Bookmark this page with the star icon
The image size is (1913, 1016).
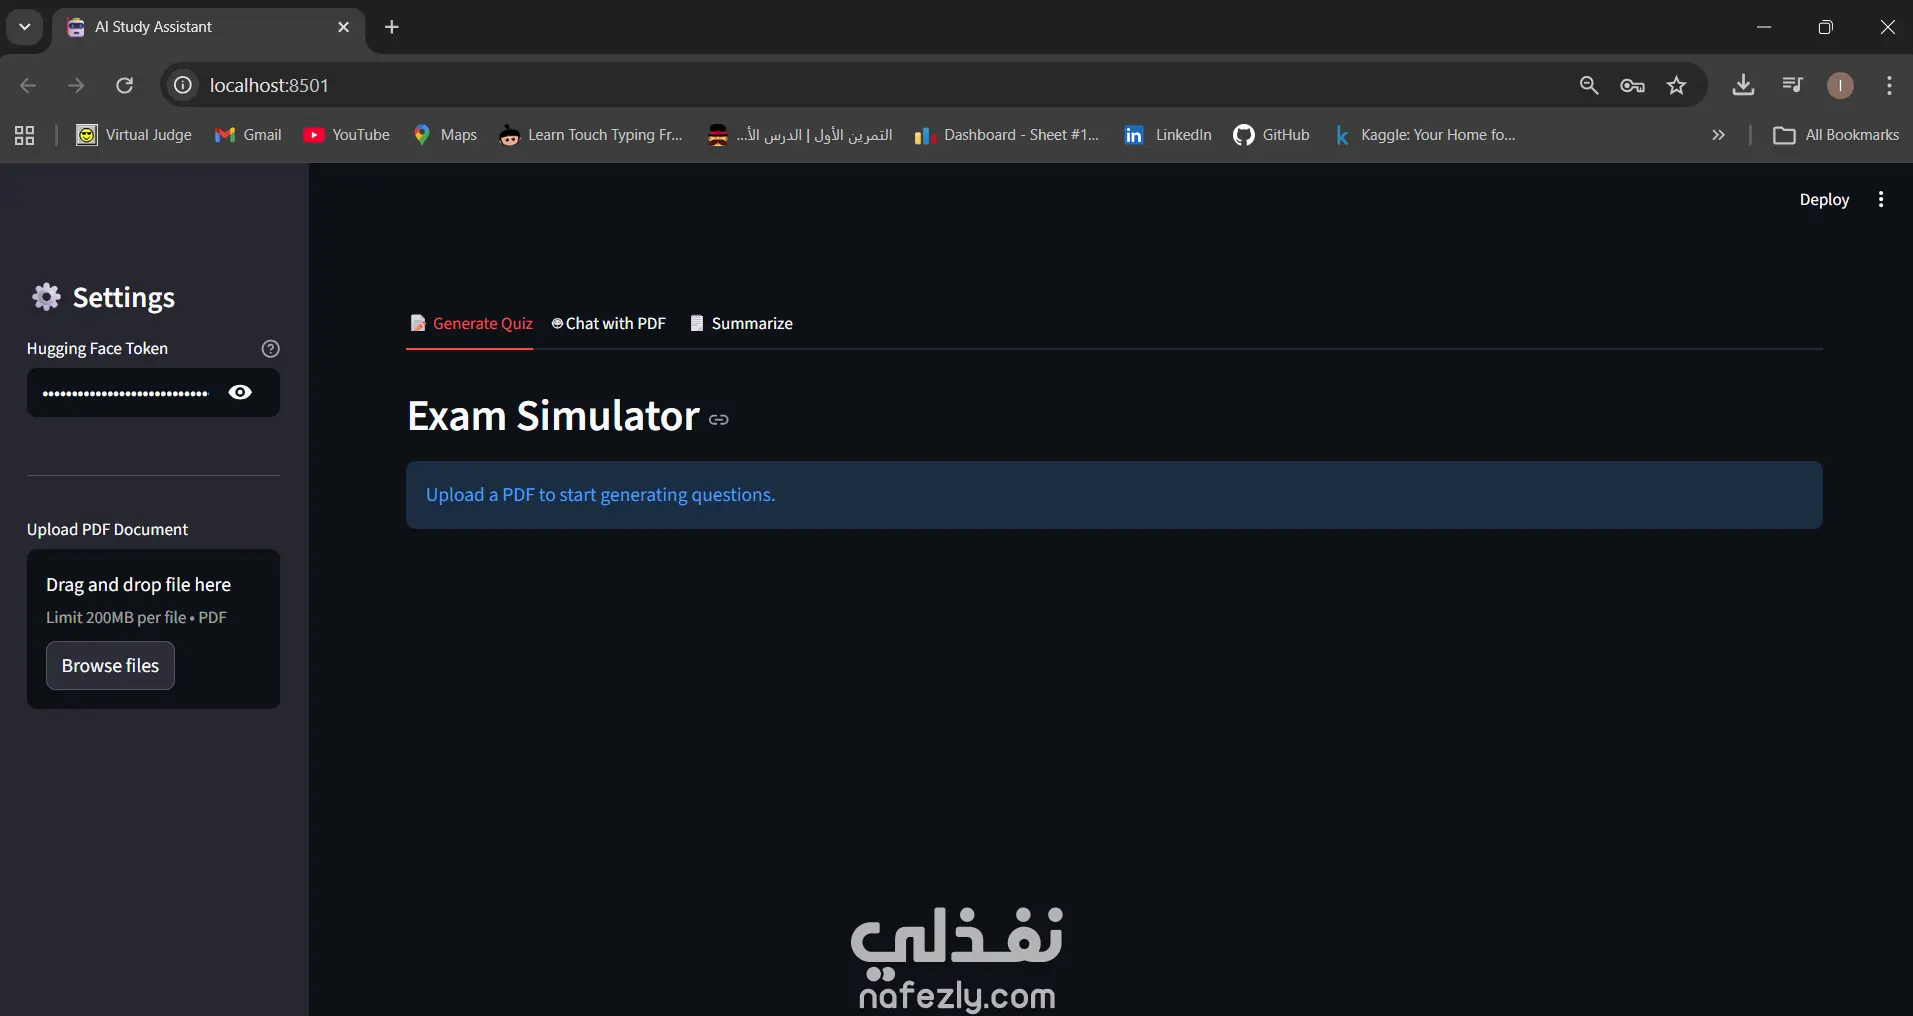click(1677, 85)
